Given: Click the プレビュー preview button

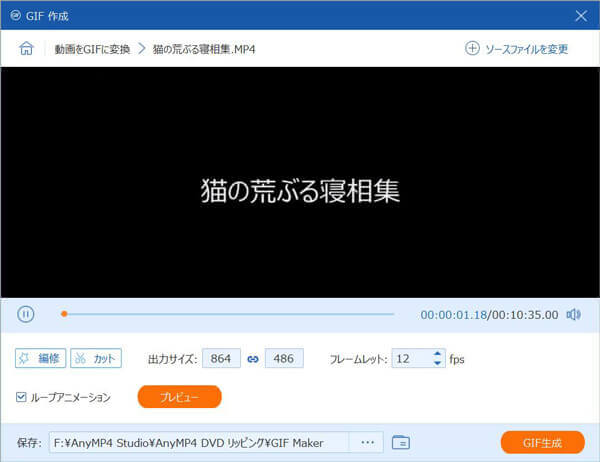Looking at the screenshot, I should 179,397.
